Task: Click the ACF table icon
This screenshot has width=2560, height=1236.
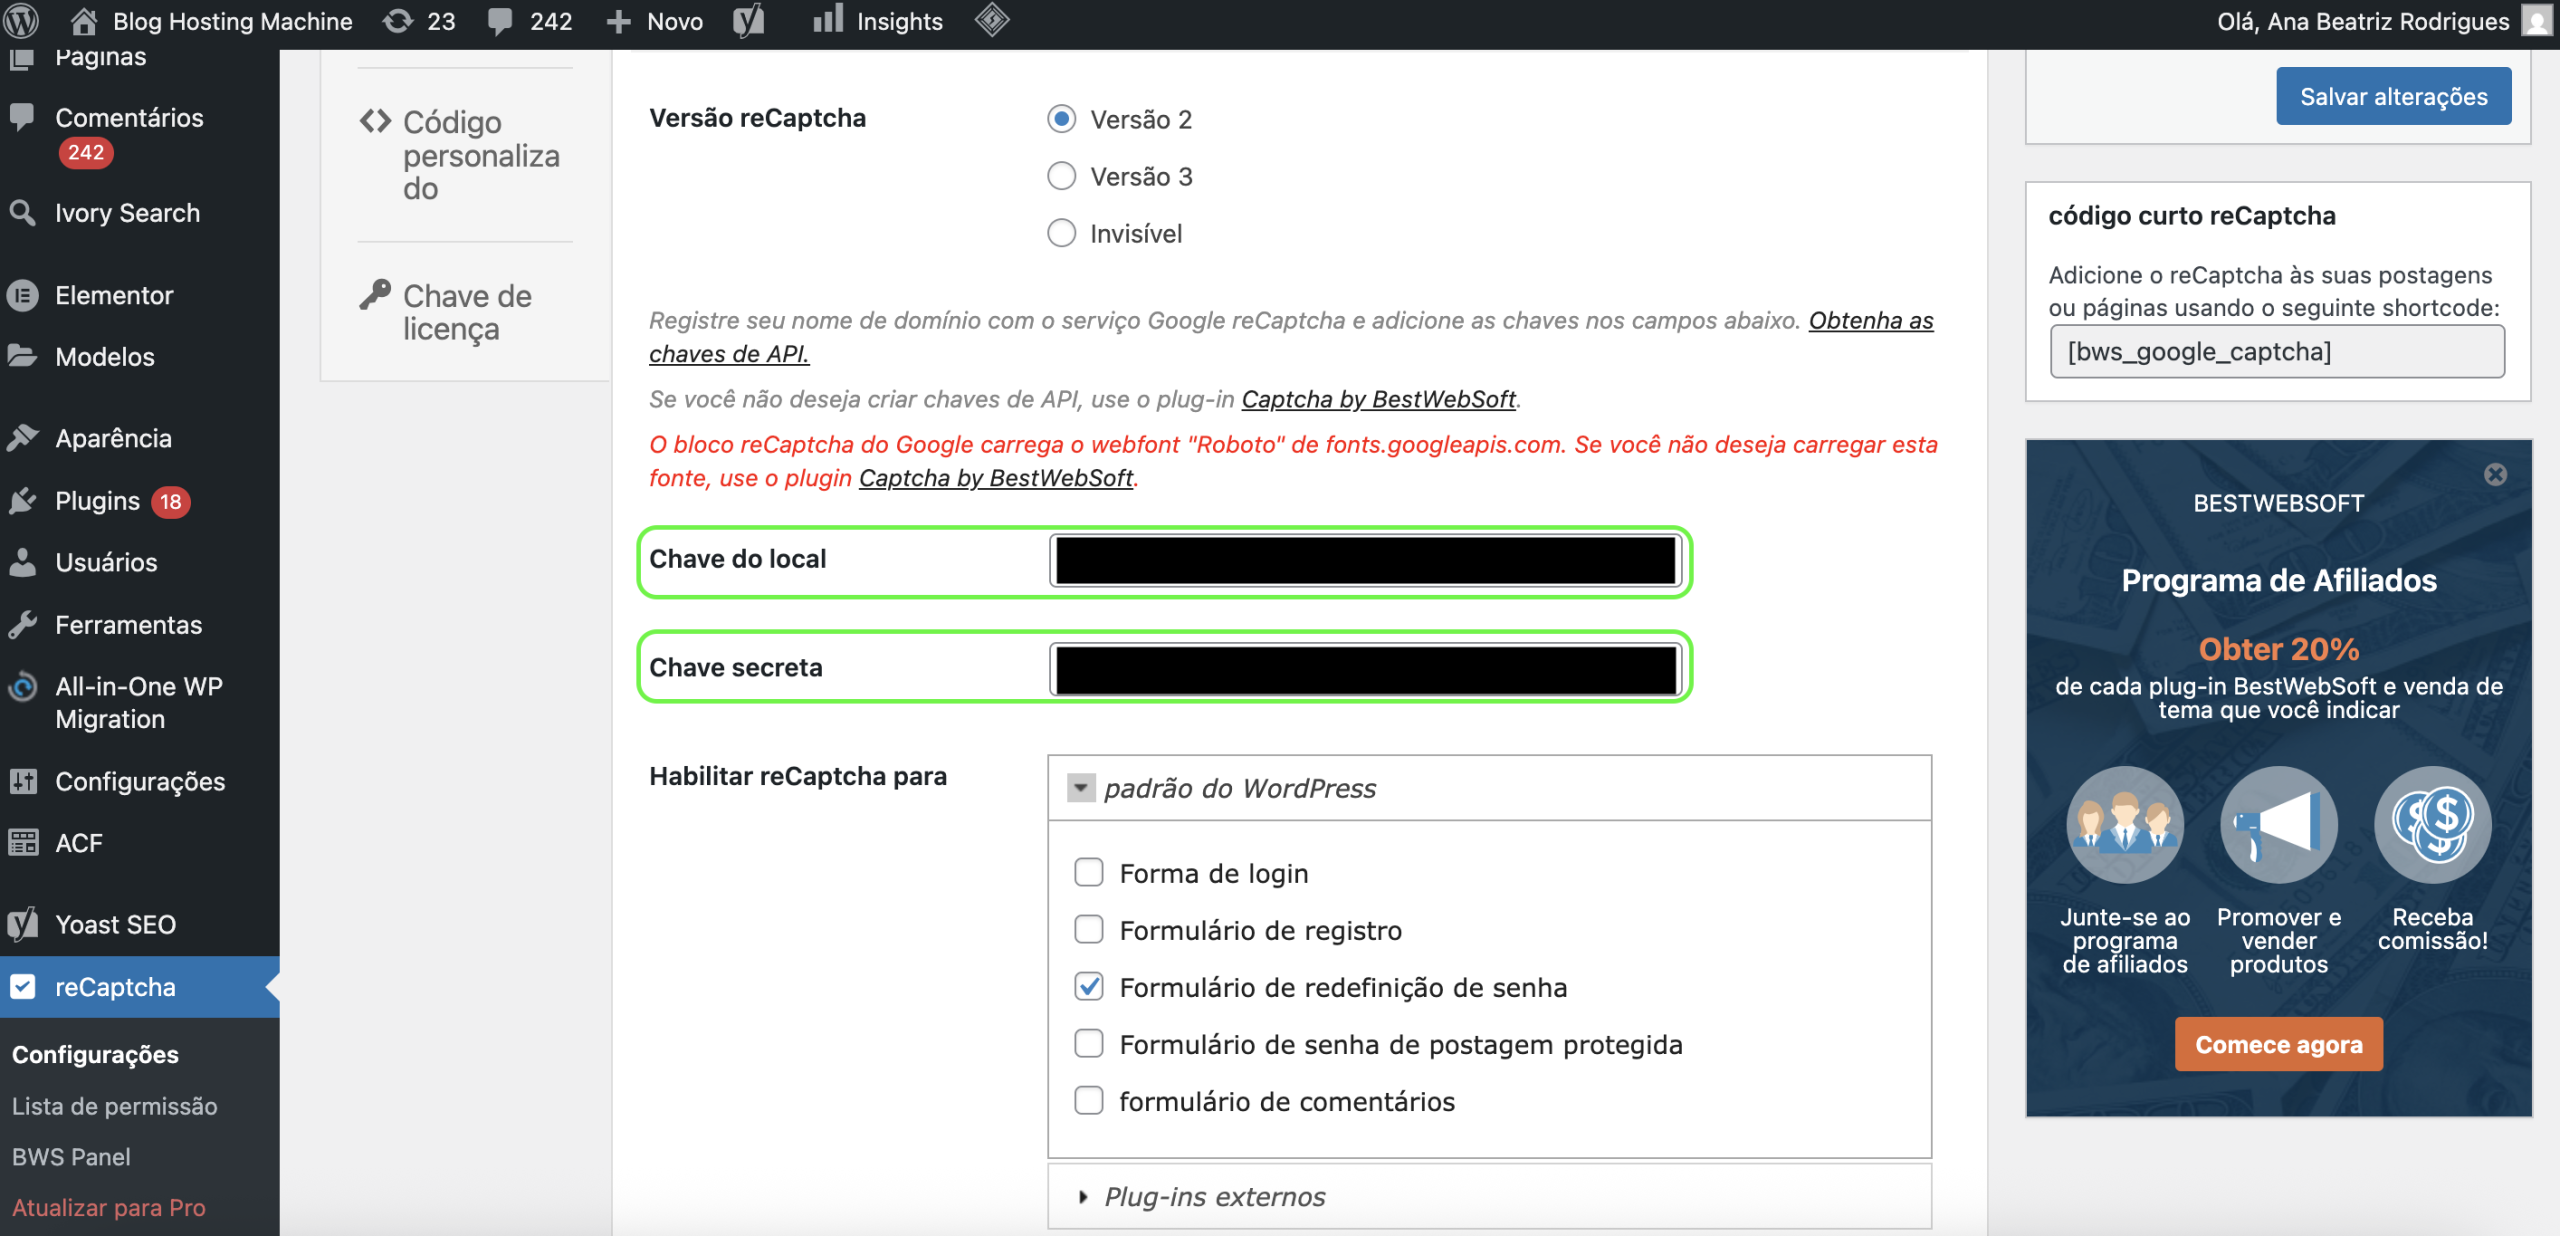Action: (22, 842)
